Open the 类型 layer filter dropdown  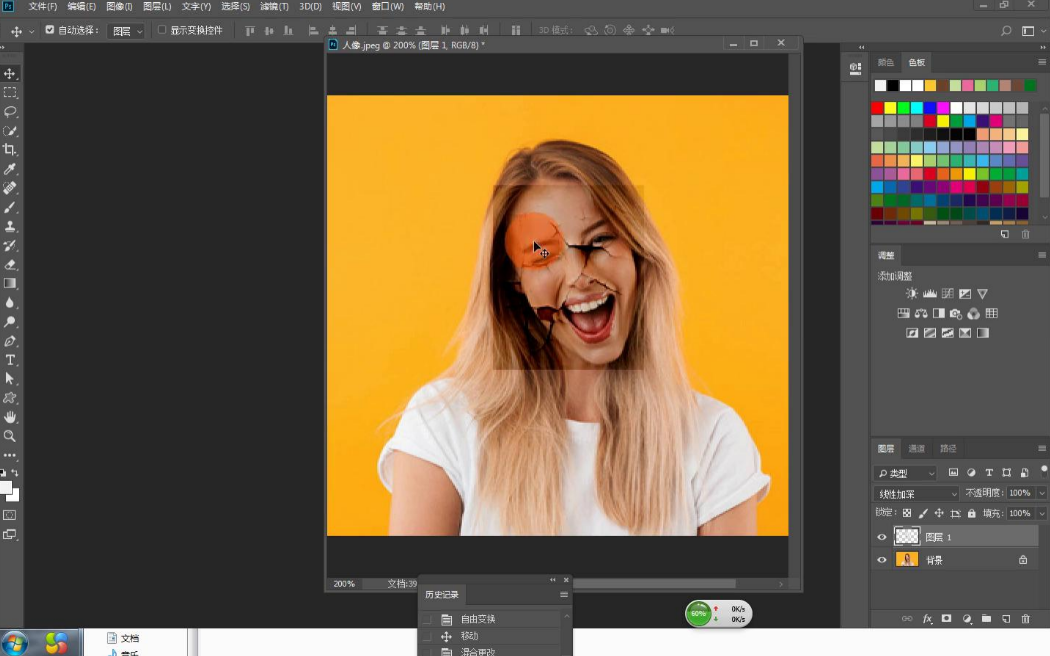click(906, 473)
